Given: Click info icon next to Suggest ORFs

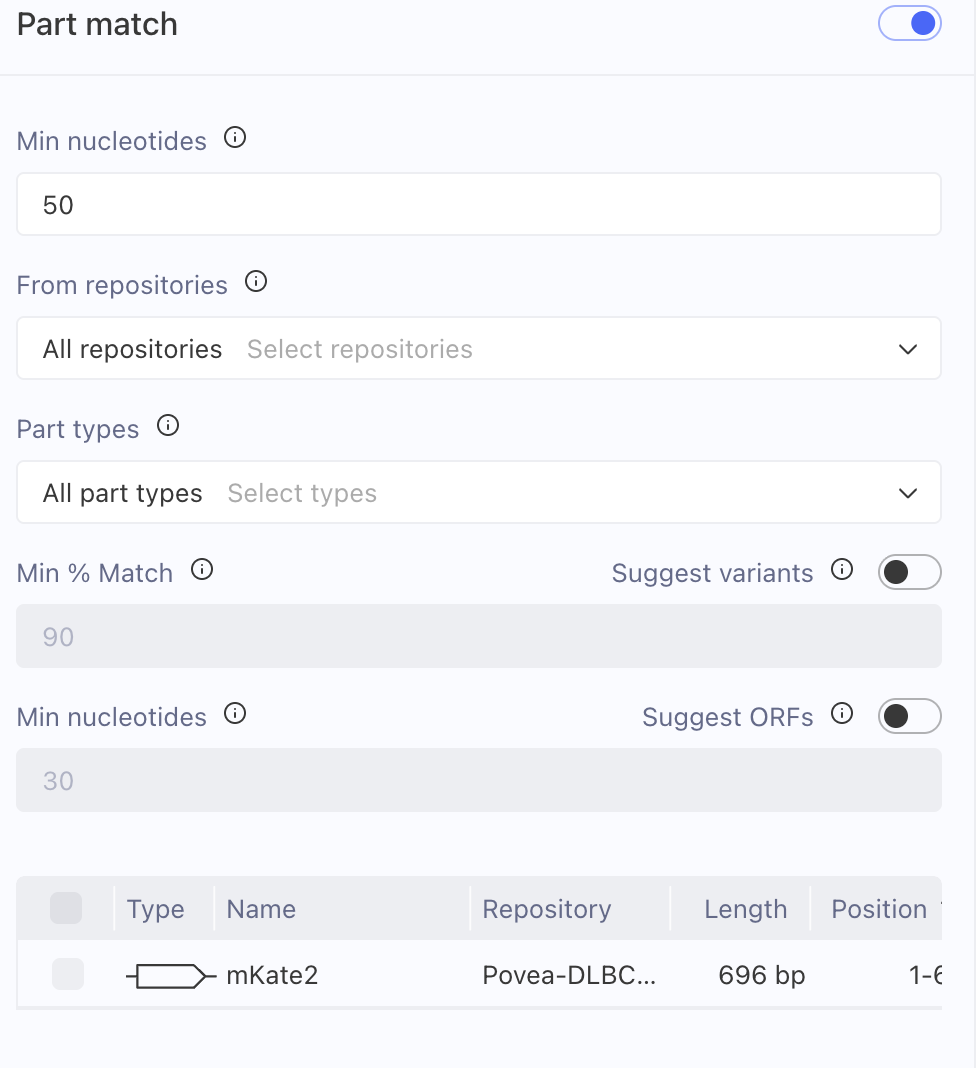Looking at the screenshot, I should (x=842, y=714).
